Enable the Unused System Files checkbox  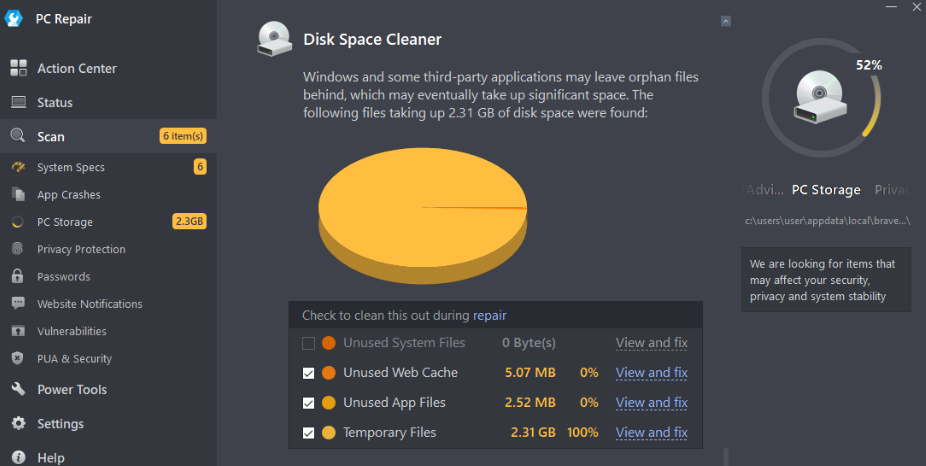[x=308, y=343]
